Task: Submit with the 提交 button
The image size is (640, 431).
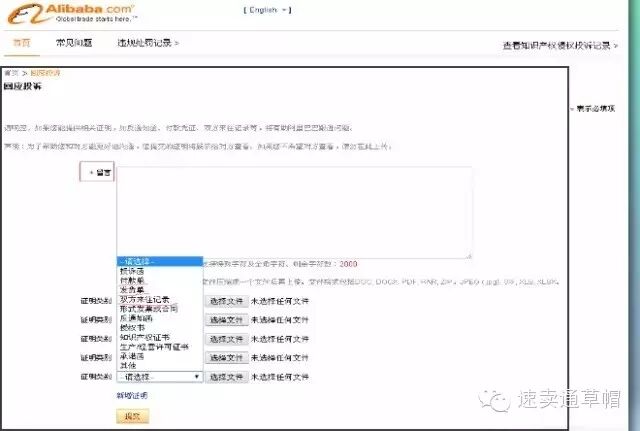Action: click(132, 416)
